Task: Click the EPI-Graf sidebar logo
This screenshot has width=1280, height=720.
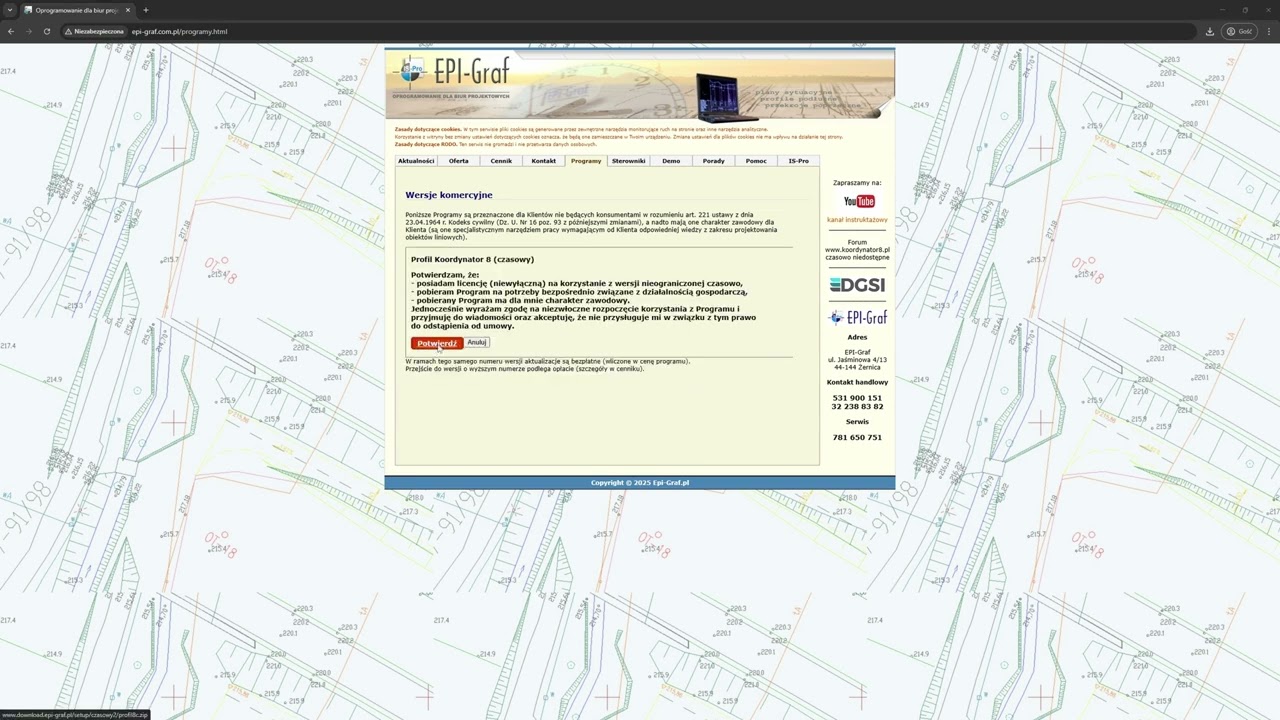Action: coord(857,318)
